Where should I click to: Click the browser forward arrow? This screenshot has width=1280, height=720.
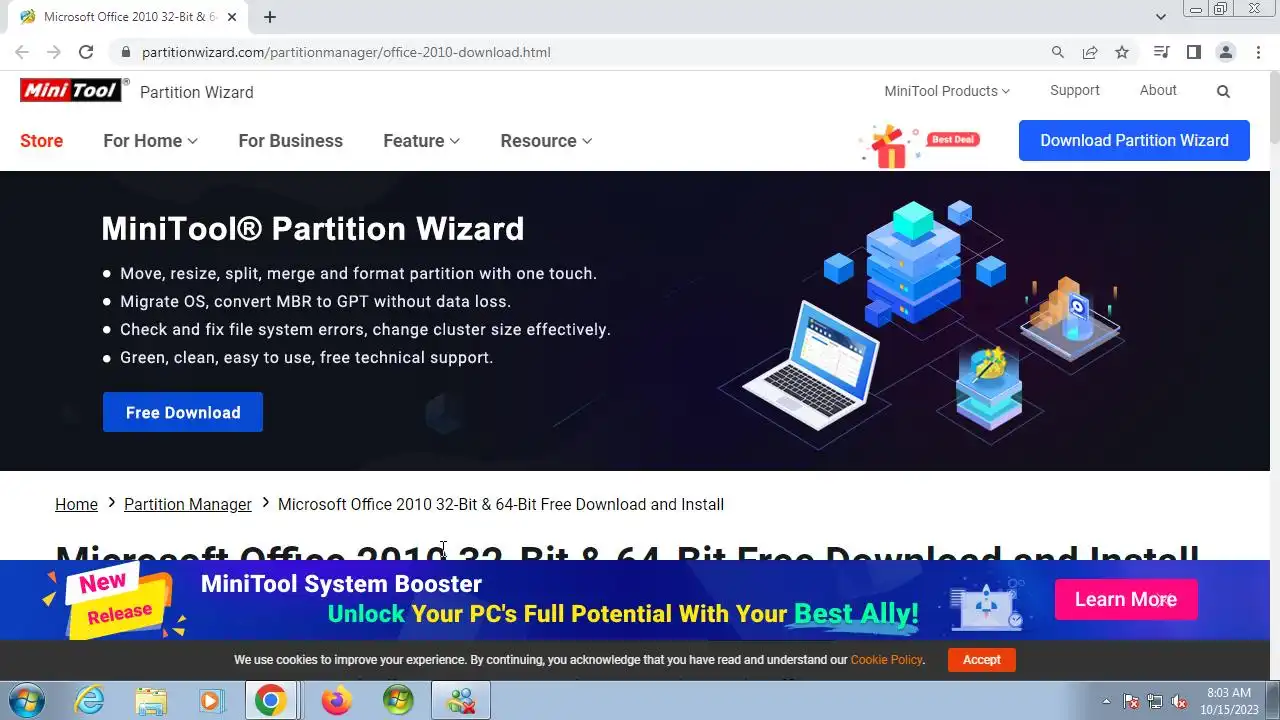tap(54, 52)
